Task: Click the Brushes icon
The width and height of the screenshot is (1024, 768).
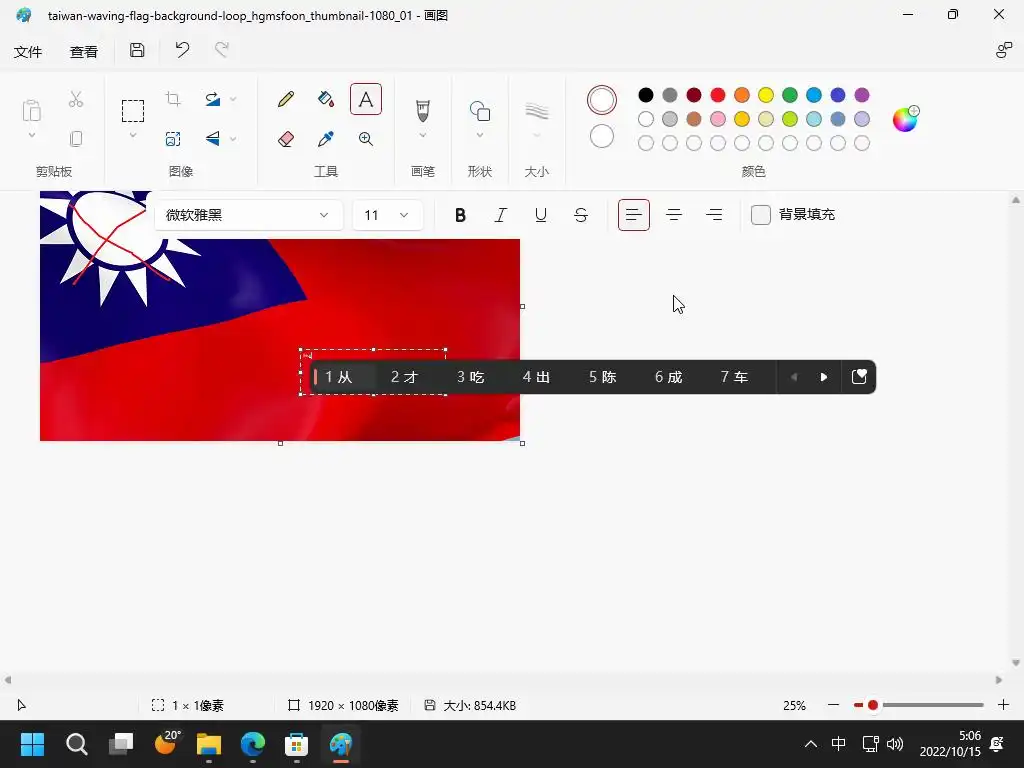Action: click(x=423, y=110)
